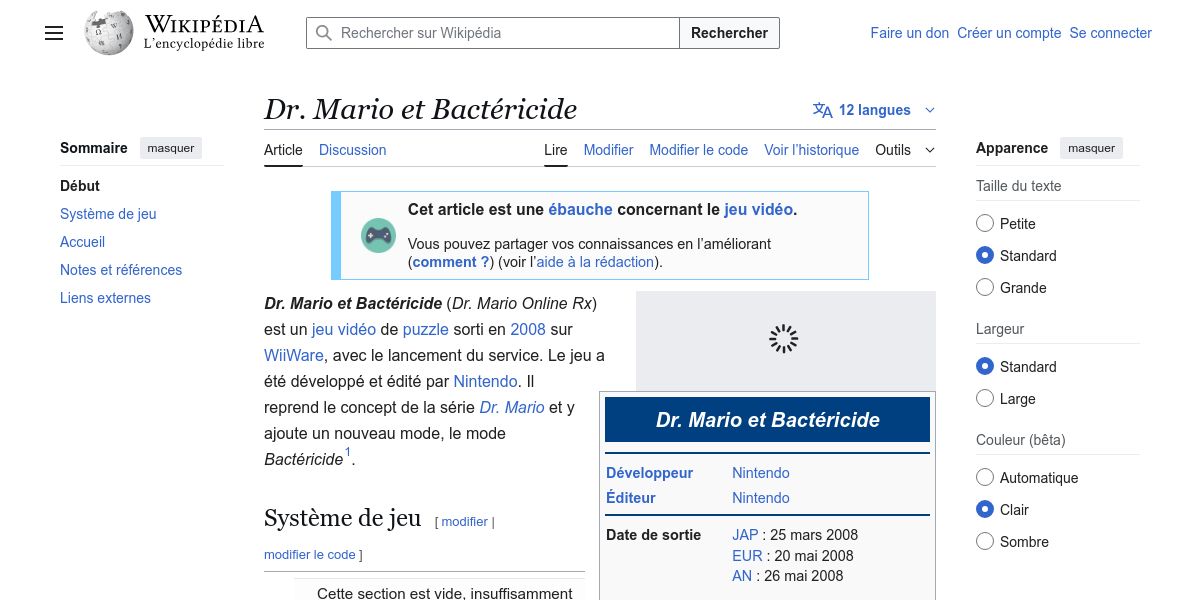The image size is (1200, 600).
Task: Open Nintendo link in Développeur row
Action: pyautogui.click(x=761, y=473)
